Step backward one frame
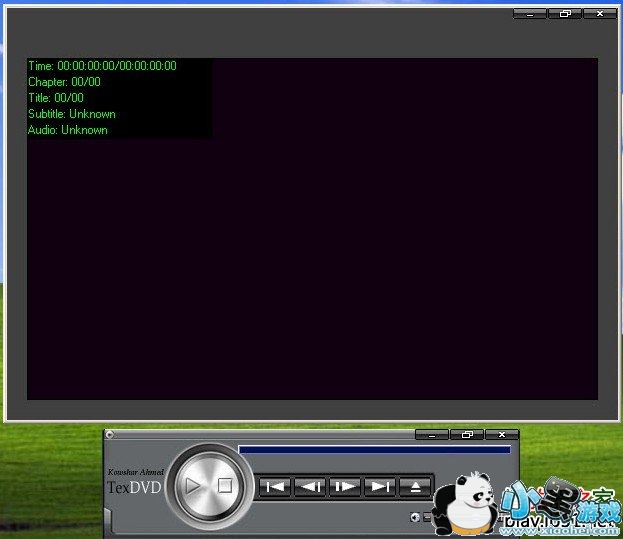Screen dimensions: 623x539 tap(310, 487)
